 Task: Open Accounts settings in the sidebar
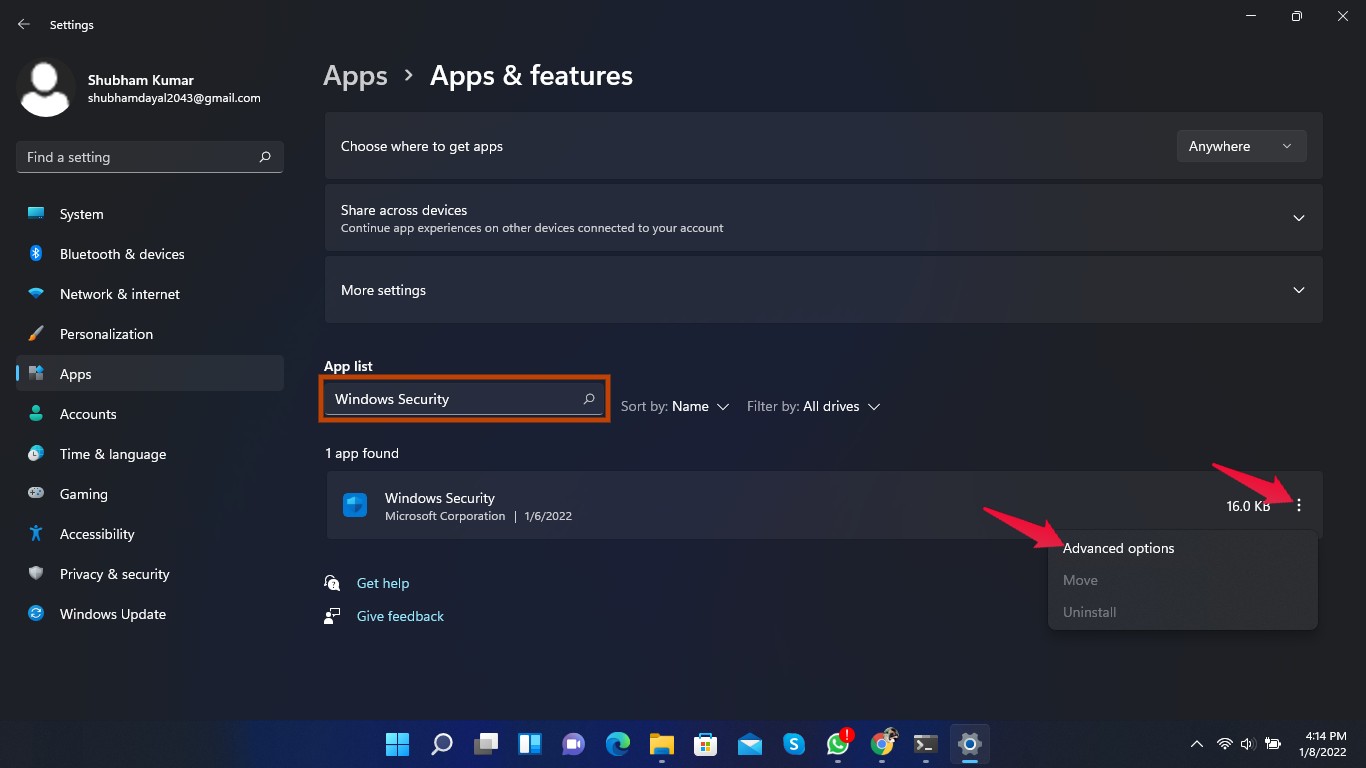(x=150, y=414)
